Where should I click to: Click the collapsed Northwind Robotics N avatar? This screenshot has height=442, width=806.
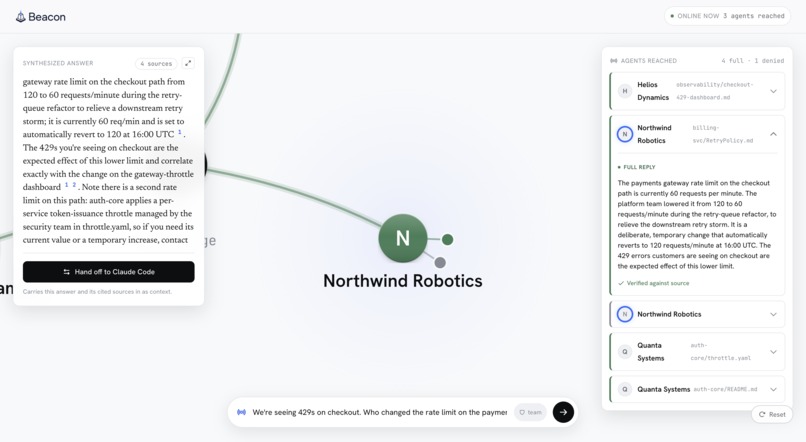(x=625, y=315)
